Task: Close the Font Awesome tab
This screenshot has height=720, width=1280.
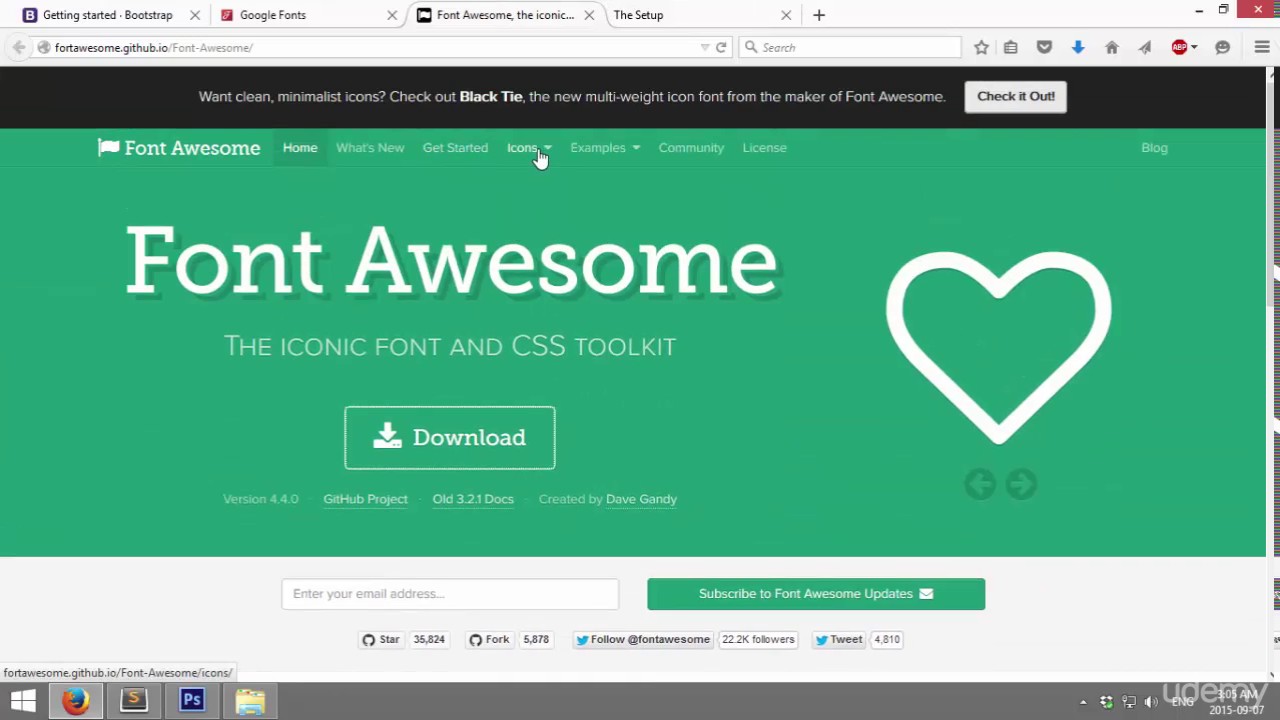Action: point(589,15)
